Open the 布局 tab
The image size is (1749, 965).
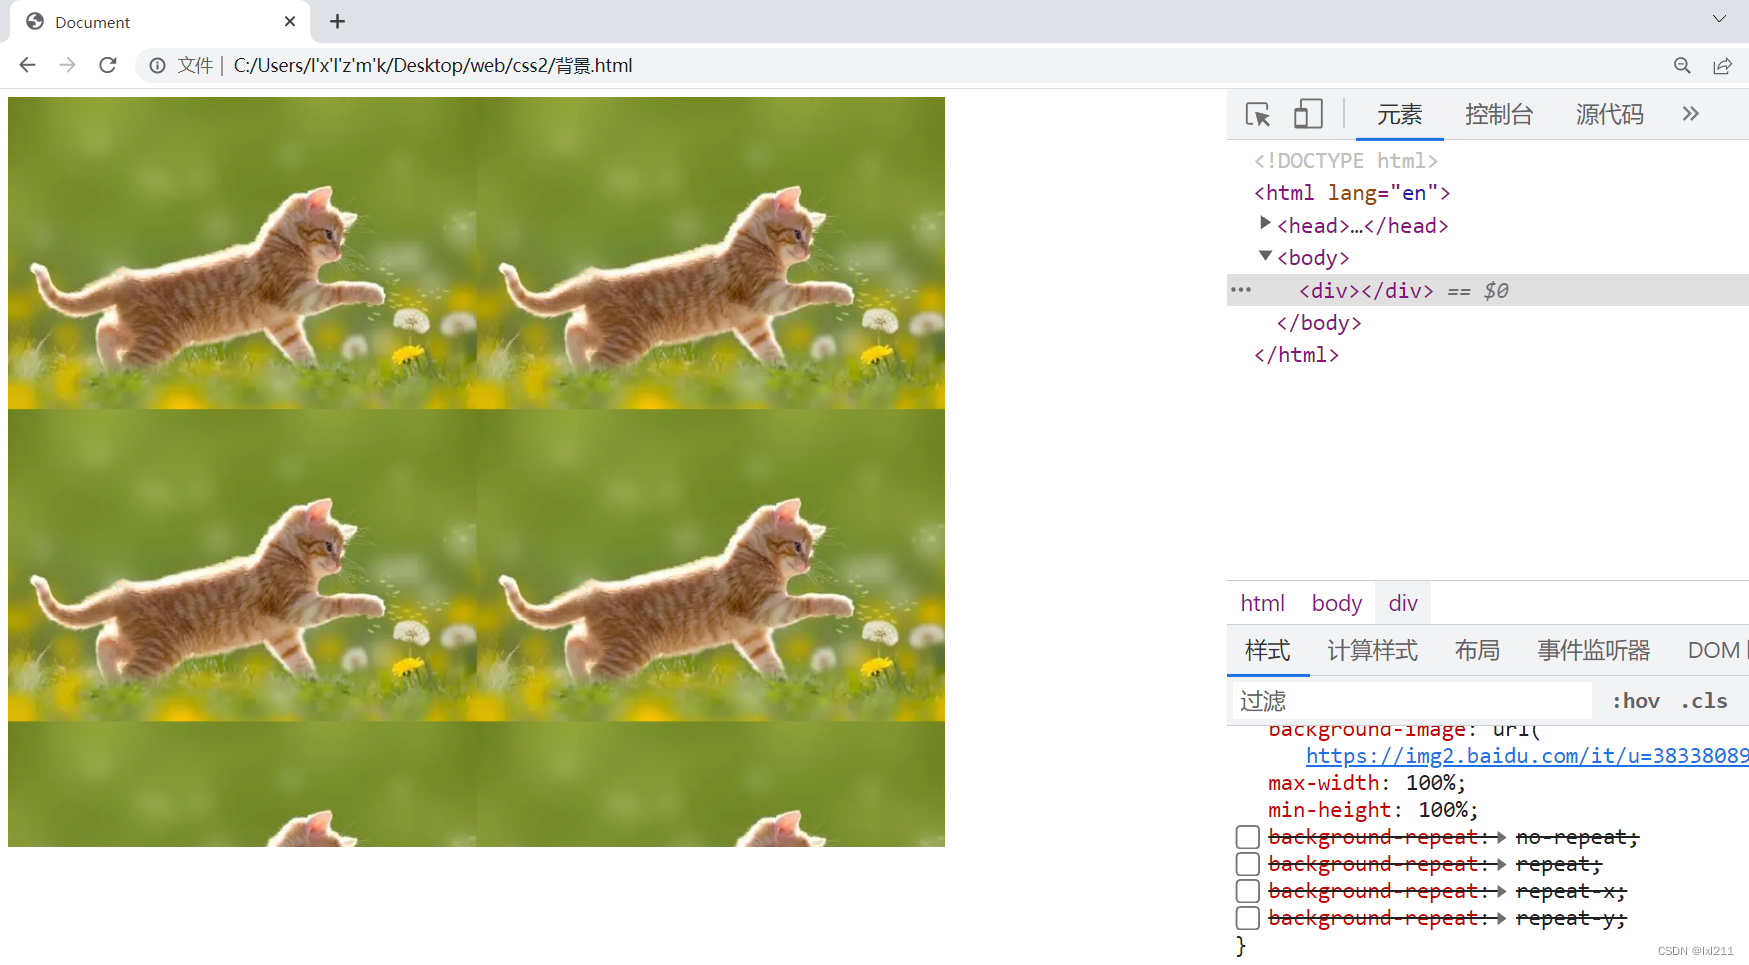pyautogui.click(x=1477, y=651)
